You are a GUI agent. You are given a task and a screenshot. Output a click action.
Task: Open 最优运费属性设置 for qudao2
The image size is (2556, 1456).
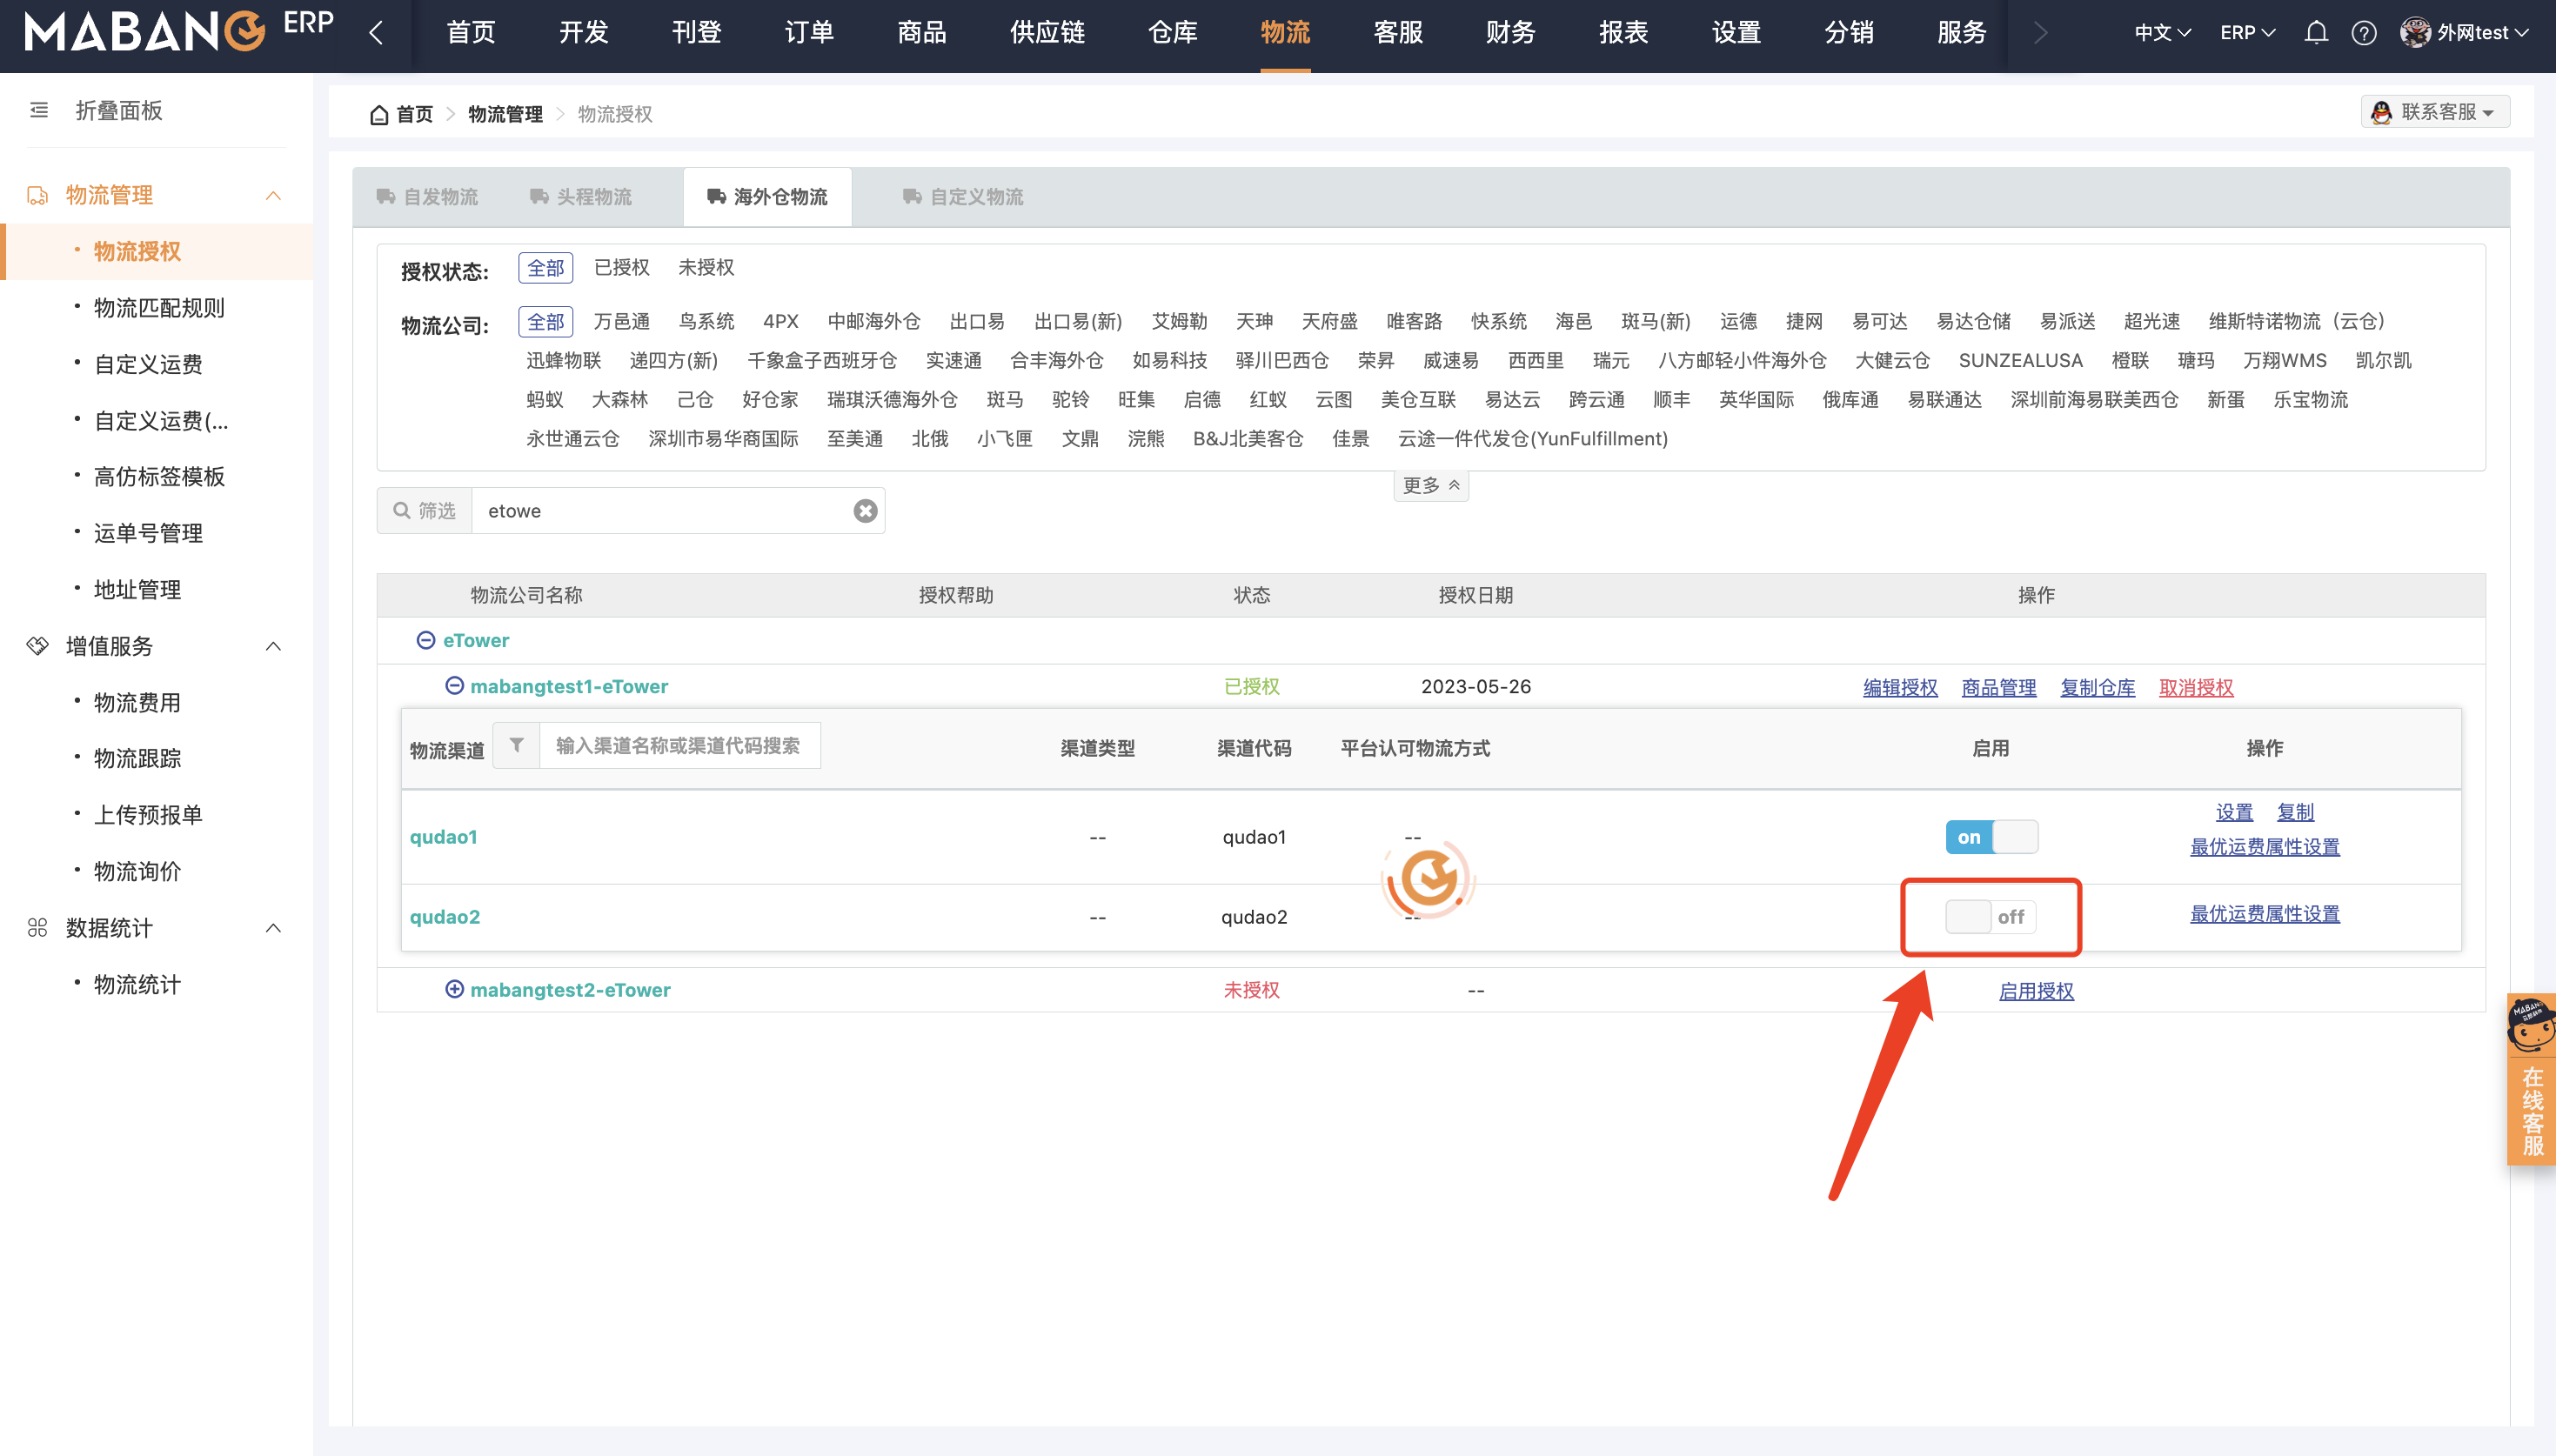(2265, 914)
